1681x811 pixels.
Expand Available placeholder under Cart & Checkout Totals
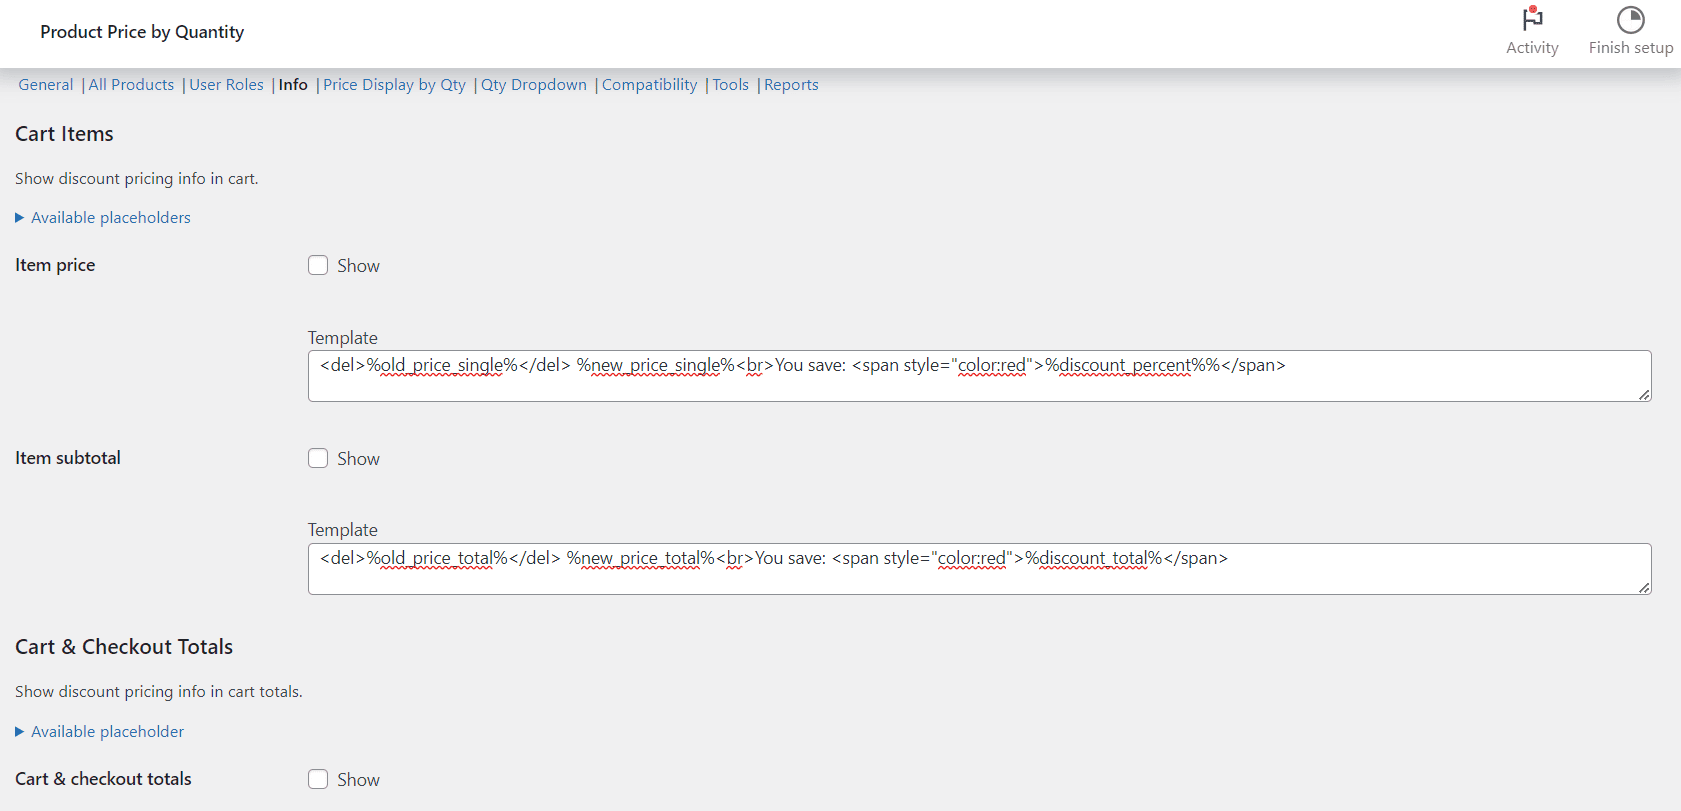(x=100, y=732)
